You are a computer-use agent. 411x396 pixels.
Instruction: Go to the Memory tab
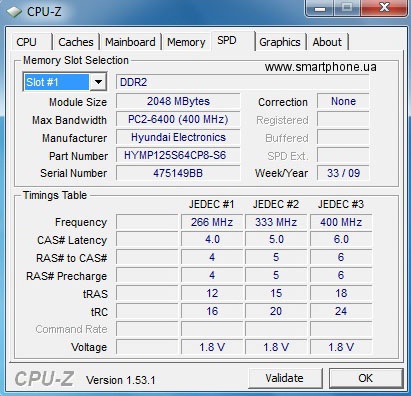186,42
